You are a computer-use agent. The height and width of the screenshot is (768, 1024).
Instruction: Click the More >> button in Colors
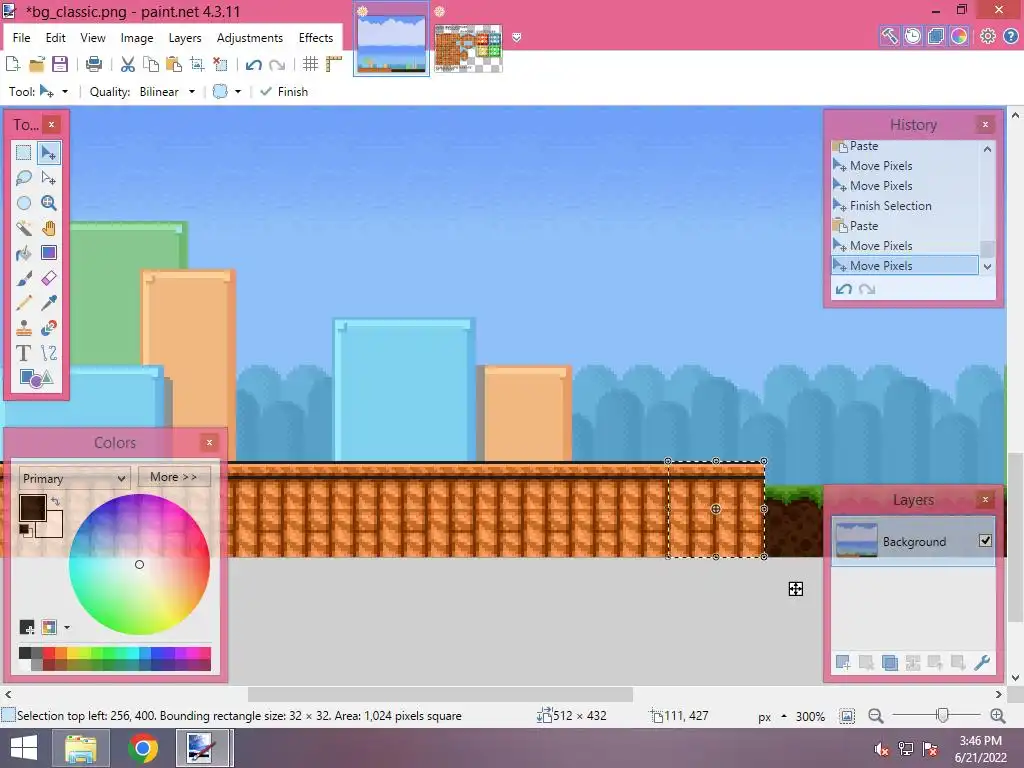pyautogui.click(x=174, y=477)
